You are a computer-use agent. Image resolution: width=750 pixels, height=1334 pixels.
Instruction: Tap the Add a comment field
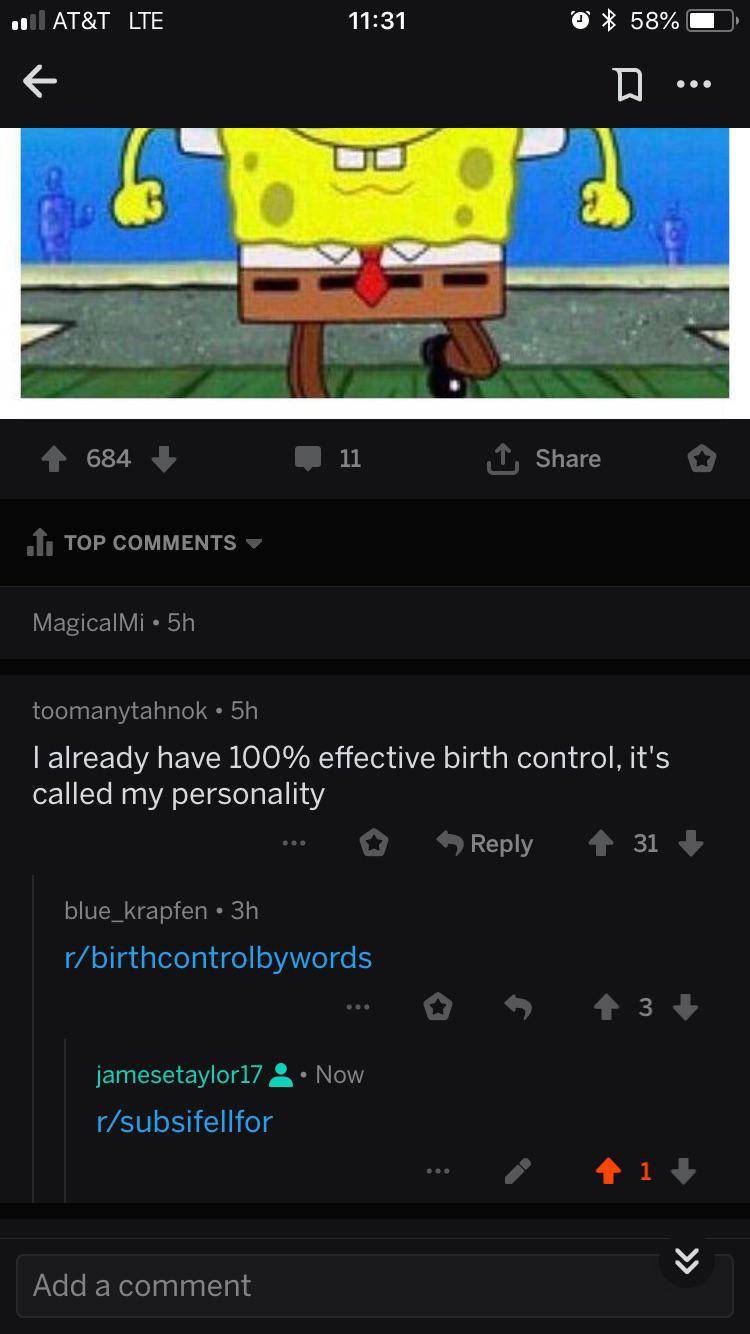pyautogui.click(x=375, y=1286)
